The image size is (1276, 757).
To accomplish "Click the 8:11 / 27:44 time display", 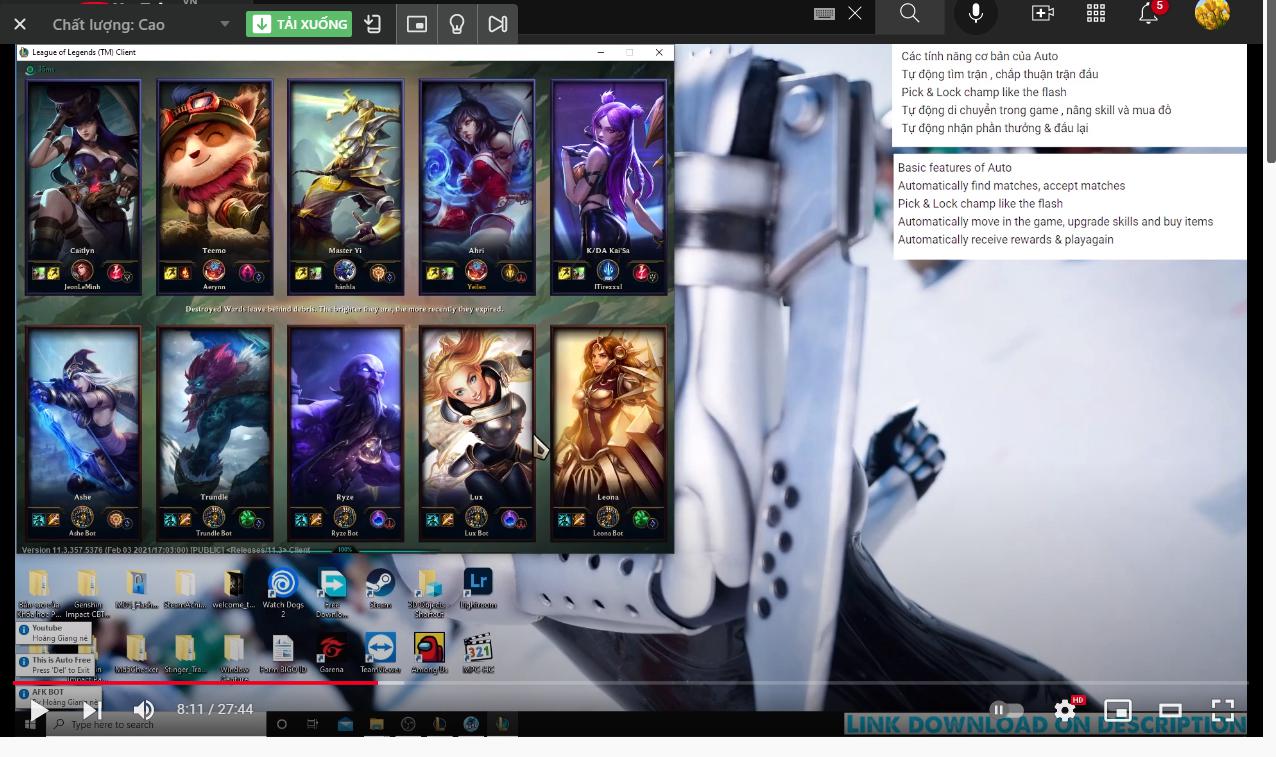I will pyautogui.click(x=215, y=709).
